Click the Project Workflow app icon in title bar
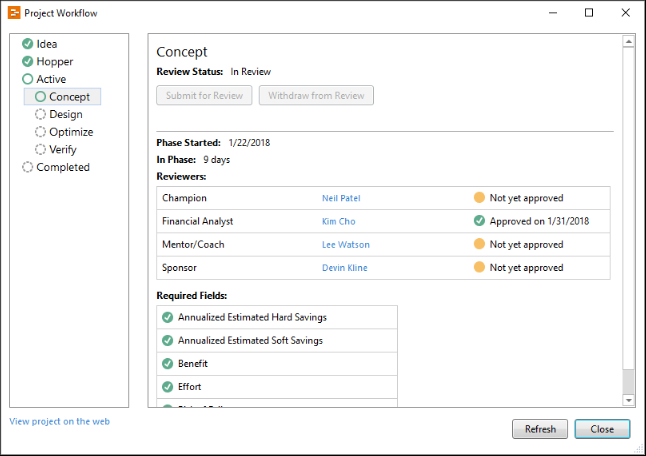646x456 pixels. pos(13,13)
